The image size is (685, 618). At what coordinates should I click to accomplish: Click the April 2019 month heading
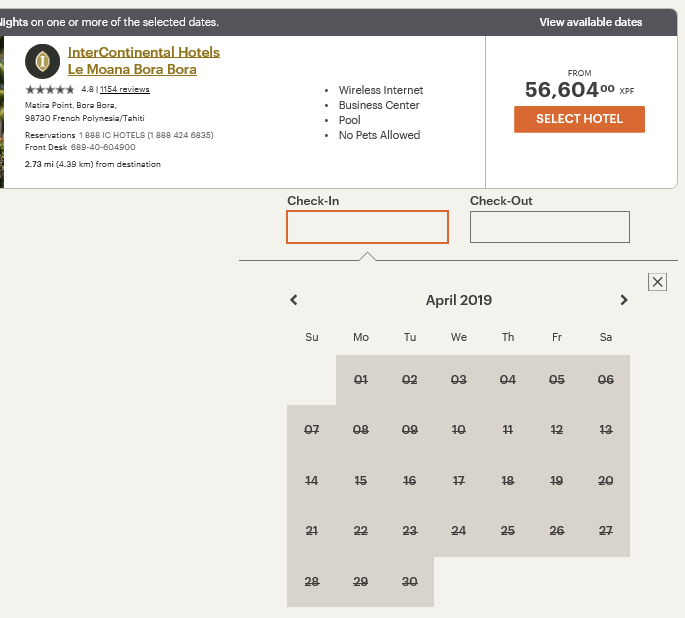[x=459, y=300]
